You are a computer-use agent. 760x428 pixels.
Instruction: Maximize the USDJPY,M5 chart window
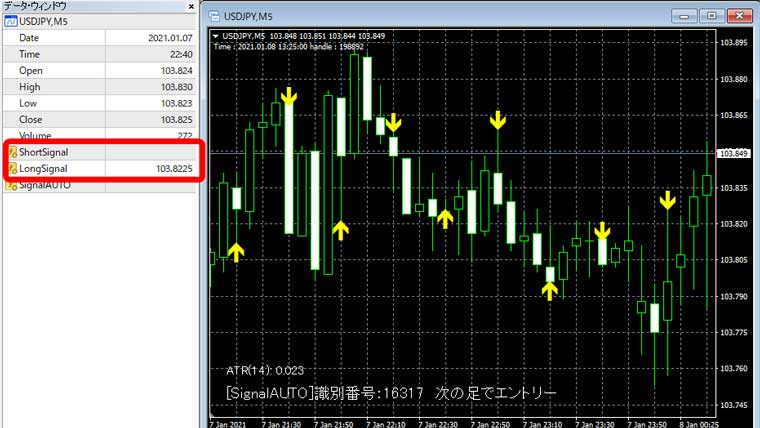click(712, 15)
